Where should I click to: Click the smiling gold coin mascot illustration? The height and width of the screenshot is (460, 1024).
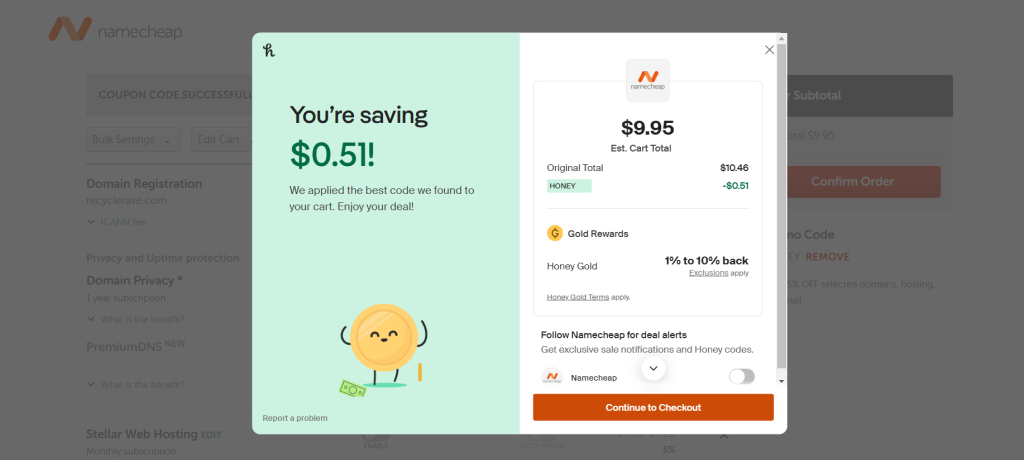(x=382, y=339)
